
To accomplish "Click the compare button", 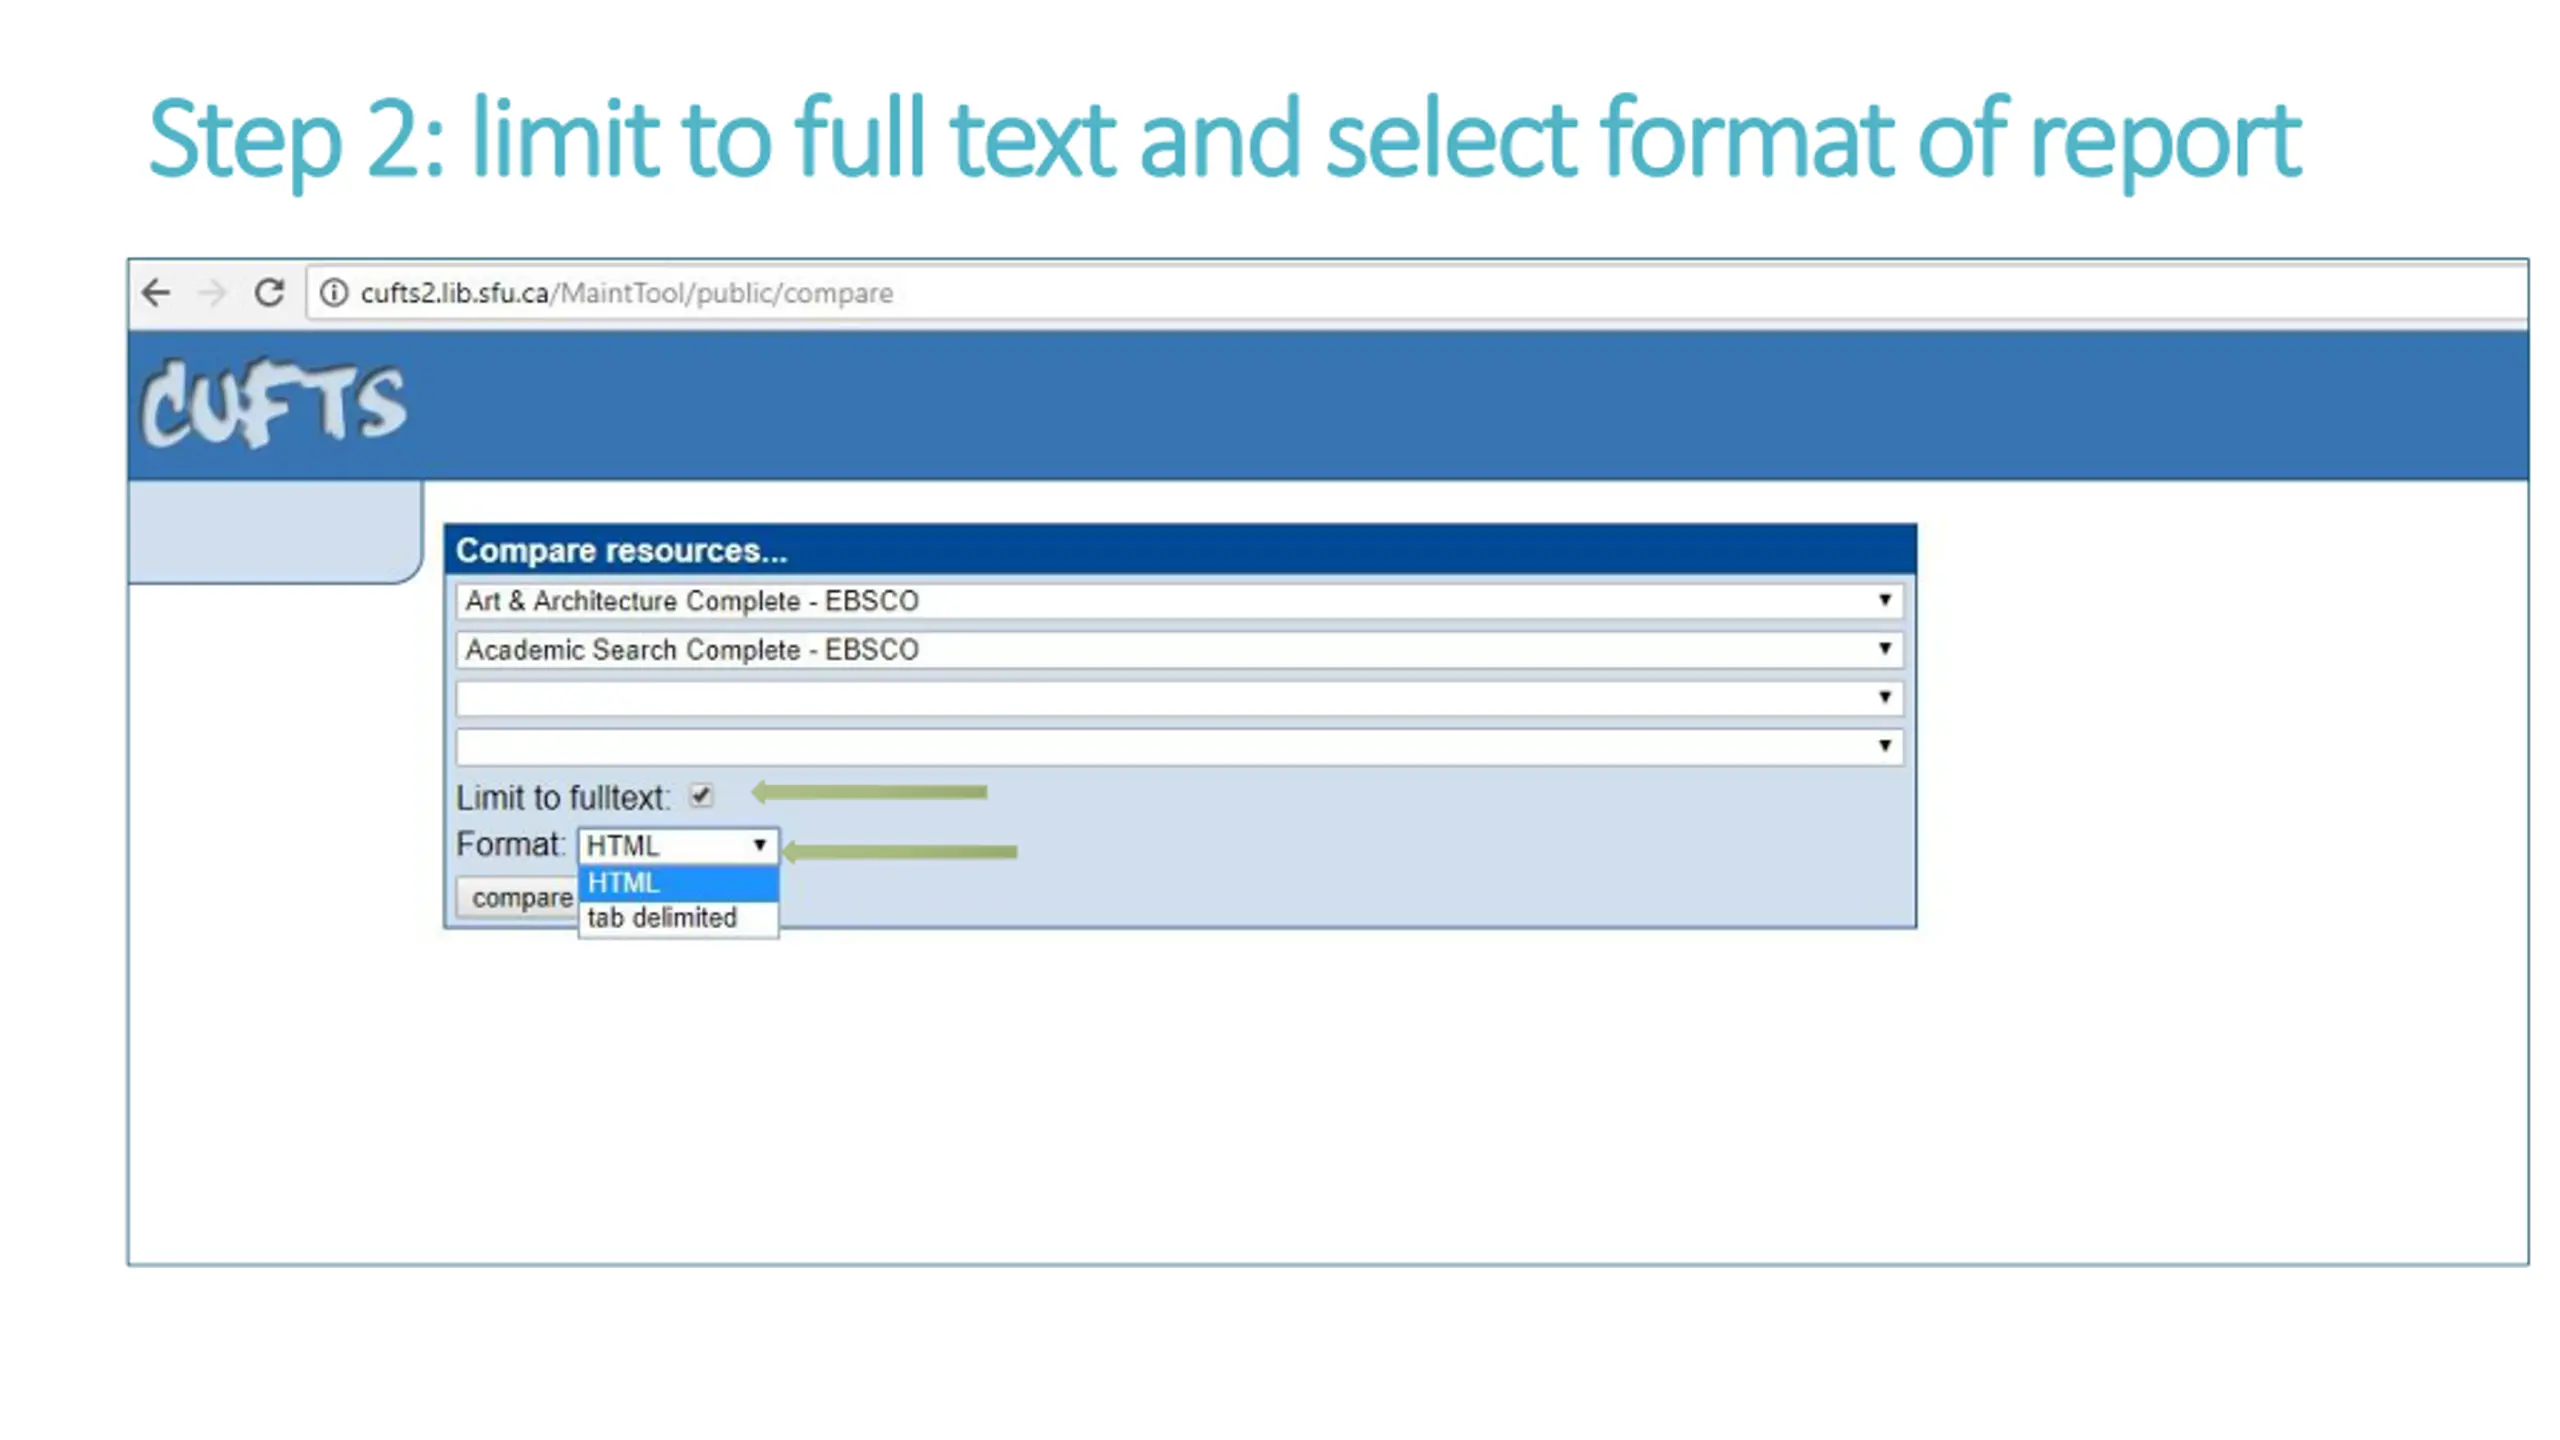I will click(518, 898).
